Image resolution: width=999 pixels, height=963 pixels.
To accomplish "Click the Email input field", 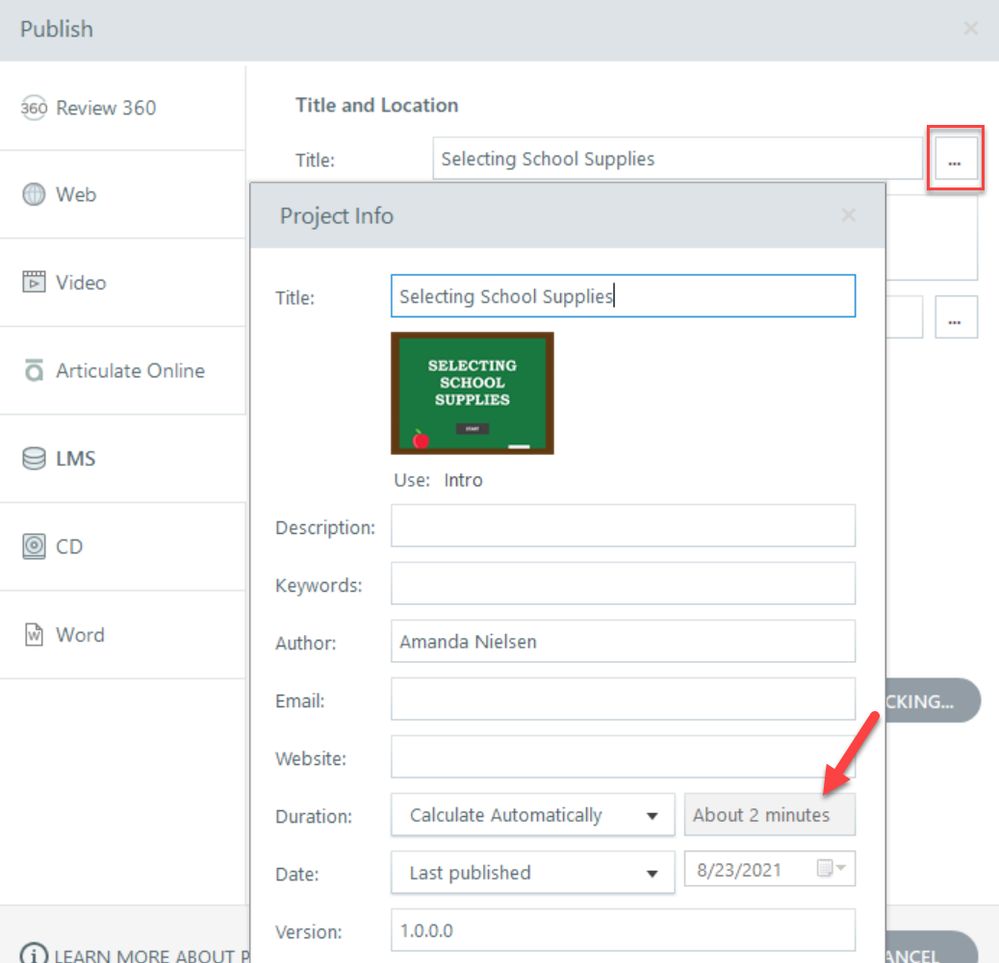I will click(x=623, y=699).
